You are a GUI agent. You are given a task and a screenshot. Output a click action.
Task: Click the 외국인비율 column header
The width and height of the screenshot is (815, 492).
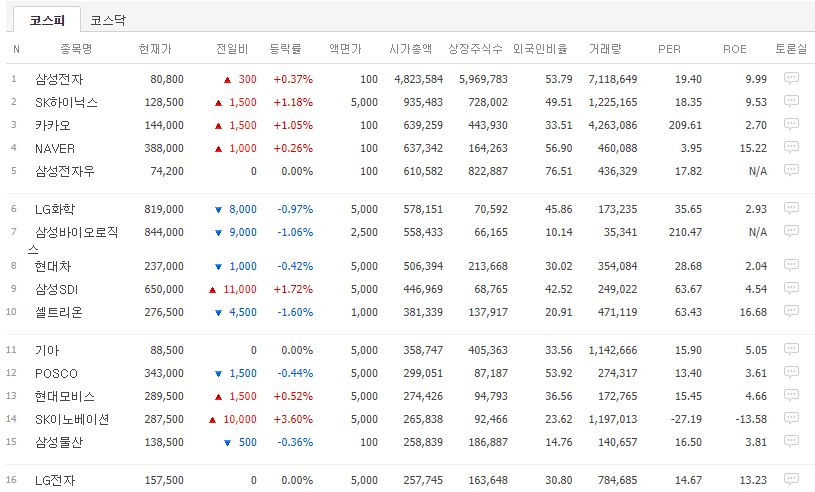point(540,49)
